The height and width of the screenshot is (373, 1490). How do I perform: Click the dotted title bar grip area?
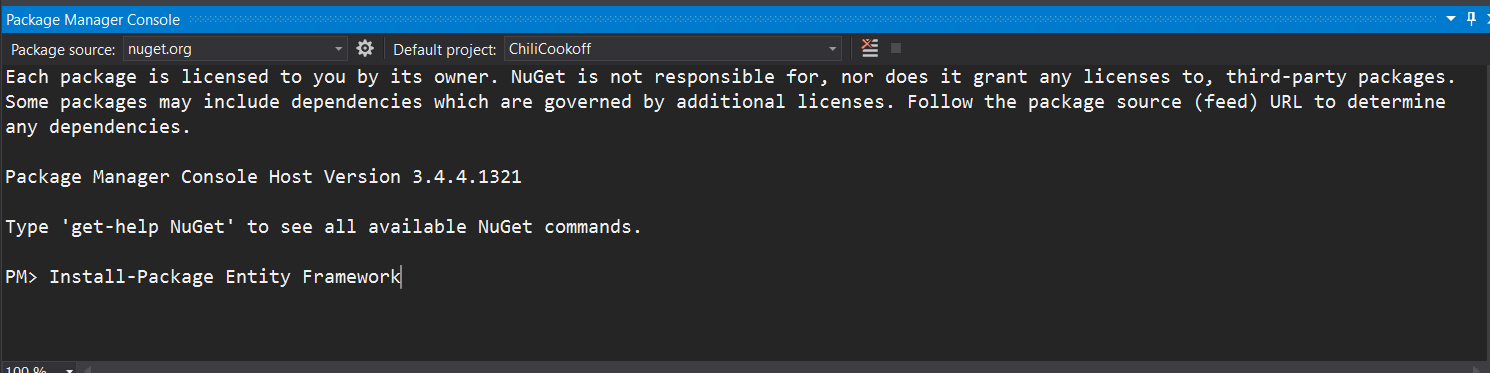(813, 19)
